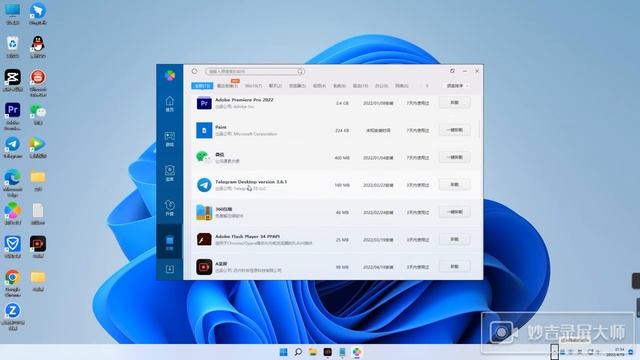Select the WeChat shortcut on the desktop
Screen dimensions: 640x360
tap(38, 114)
